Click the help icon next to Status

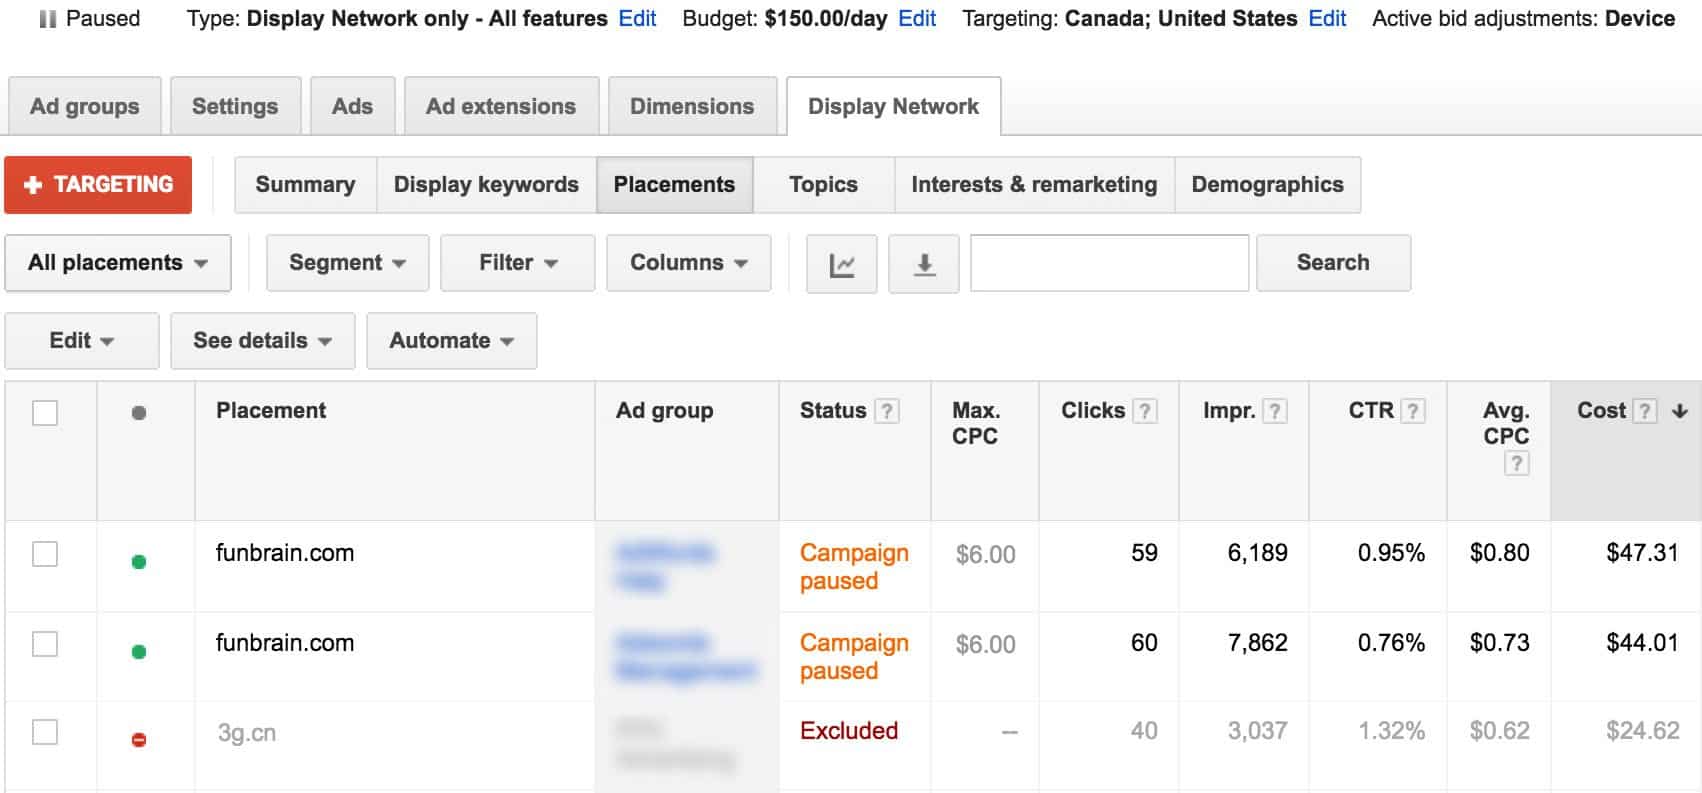tap(886, 411)
